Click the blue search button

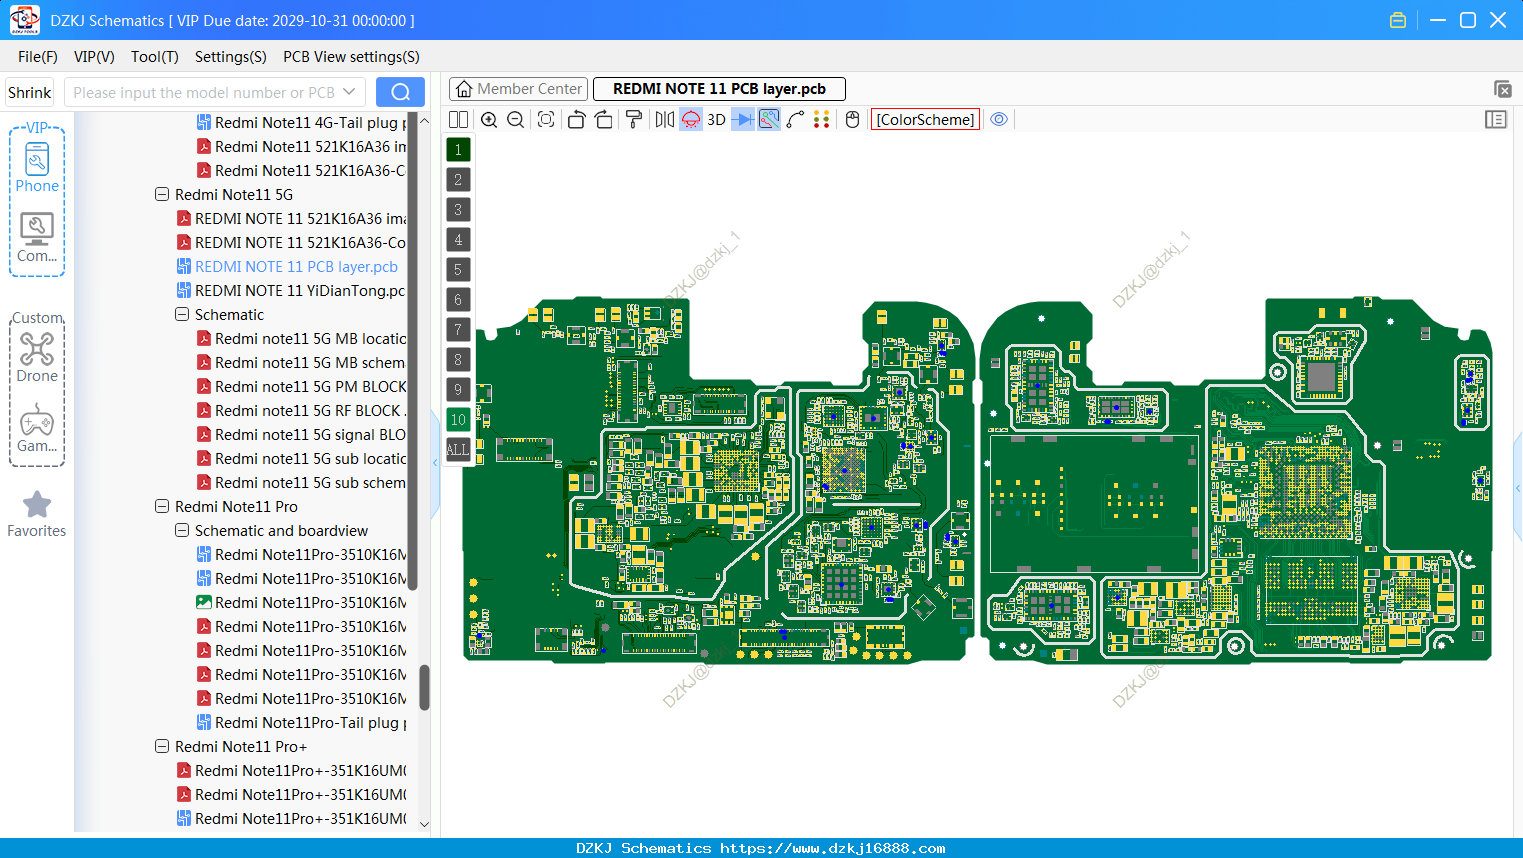[400, 92]
